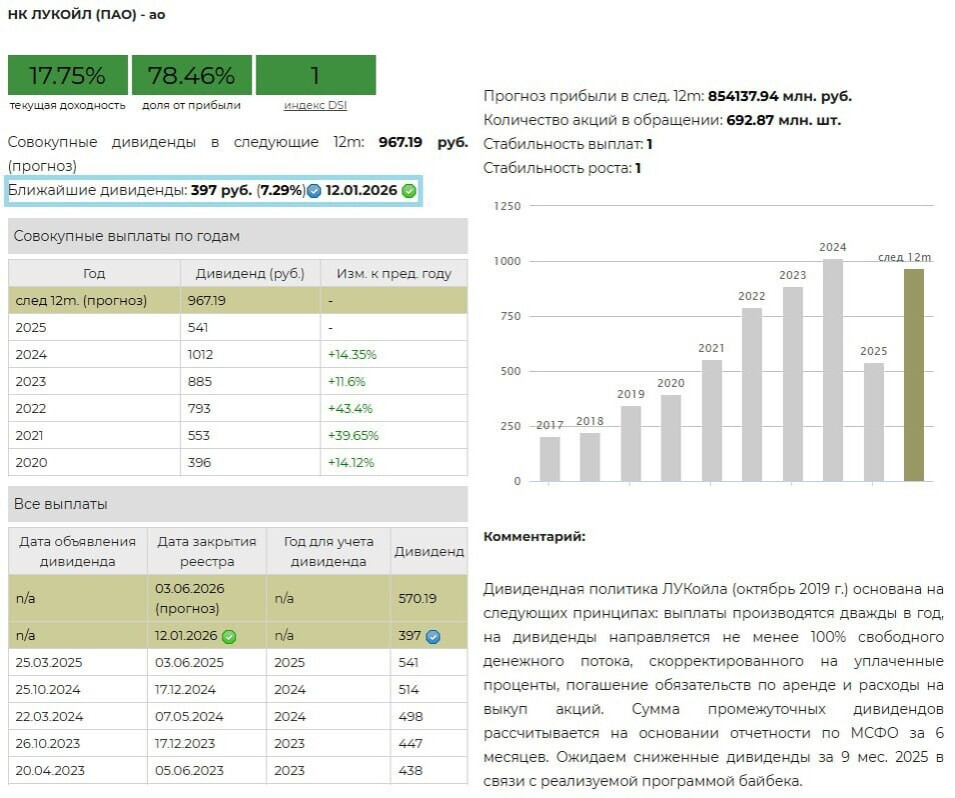Click green checkmark in the table's 12.01.2026 row
The width and height of the screenshot is (955, 798).
click(x=229, y=636)
